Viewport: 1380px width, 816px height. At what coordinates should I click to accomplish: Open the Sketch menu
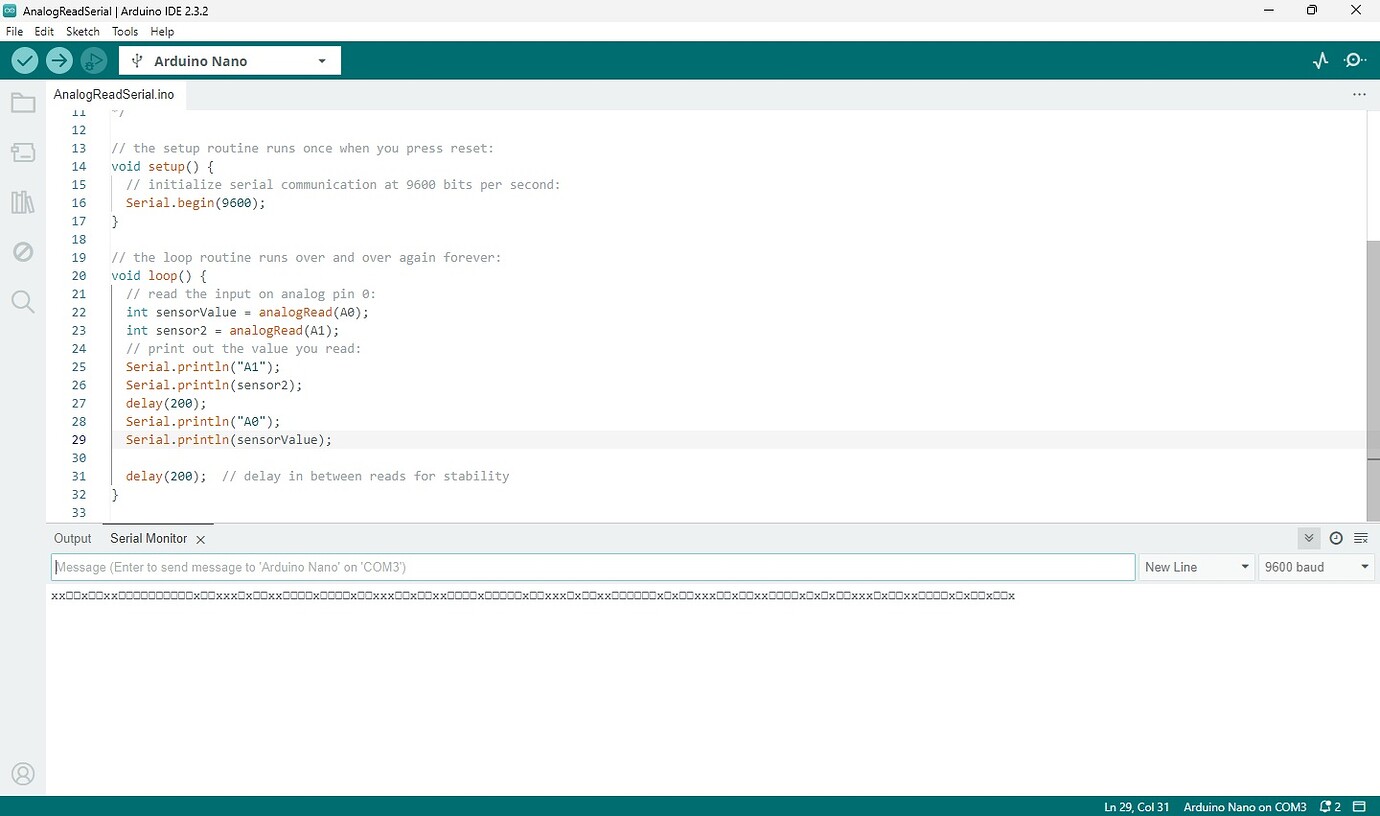point(83,32)
